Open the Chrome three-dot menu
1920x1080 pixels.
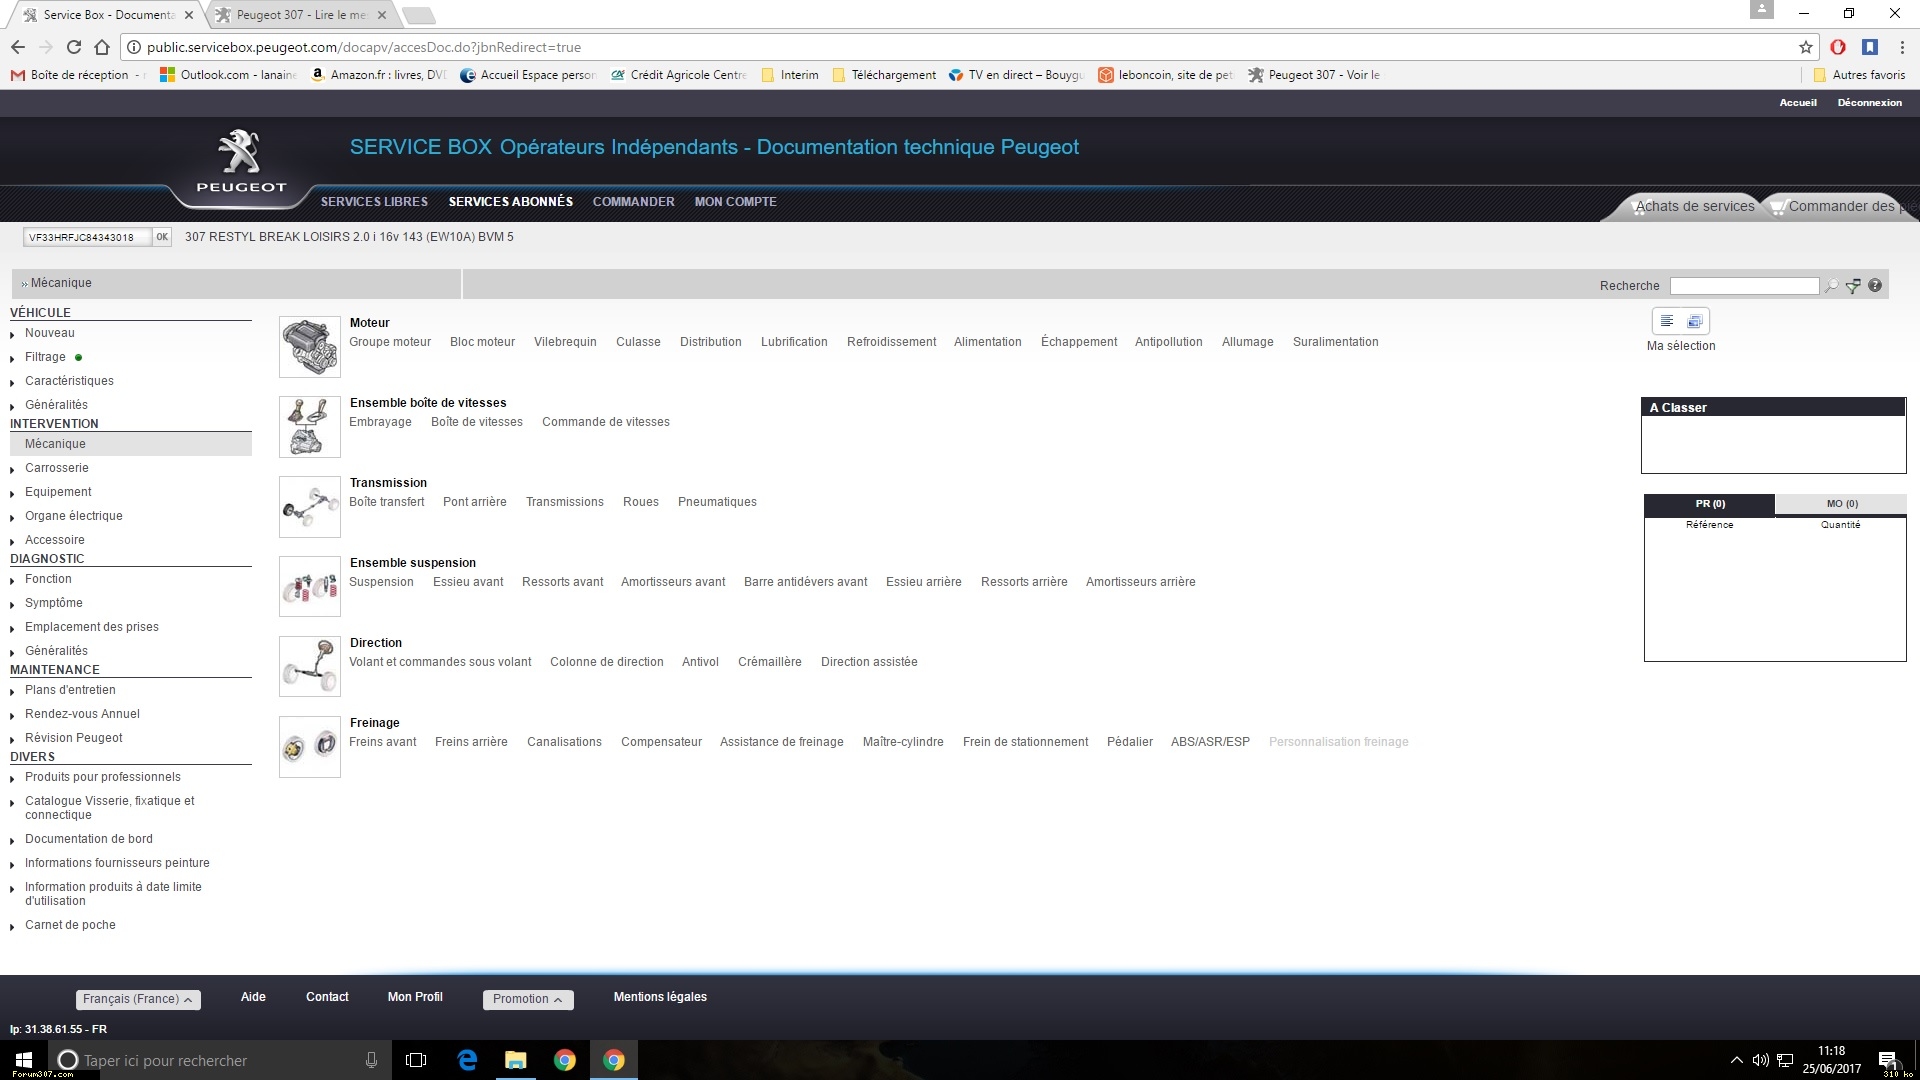[1902, 47]
